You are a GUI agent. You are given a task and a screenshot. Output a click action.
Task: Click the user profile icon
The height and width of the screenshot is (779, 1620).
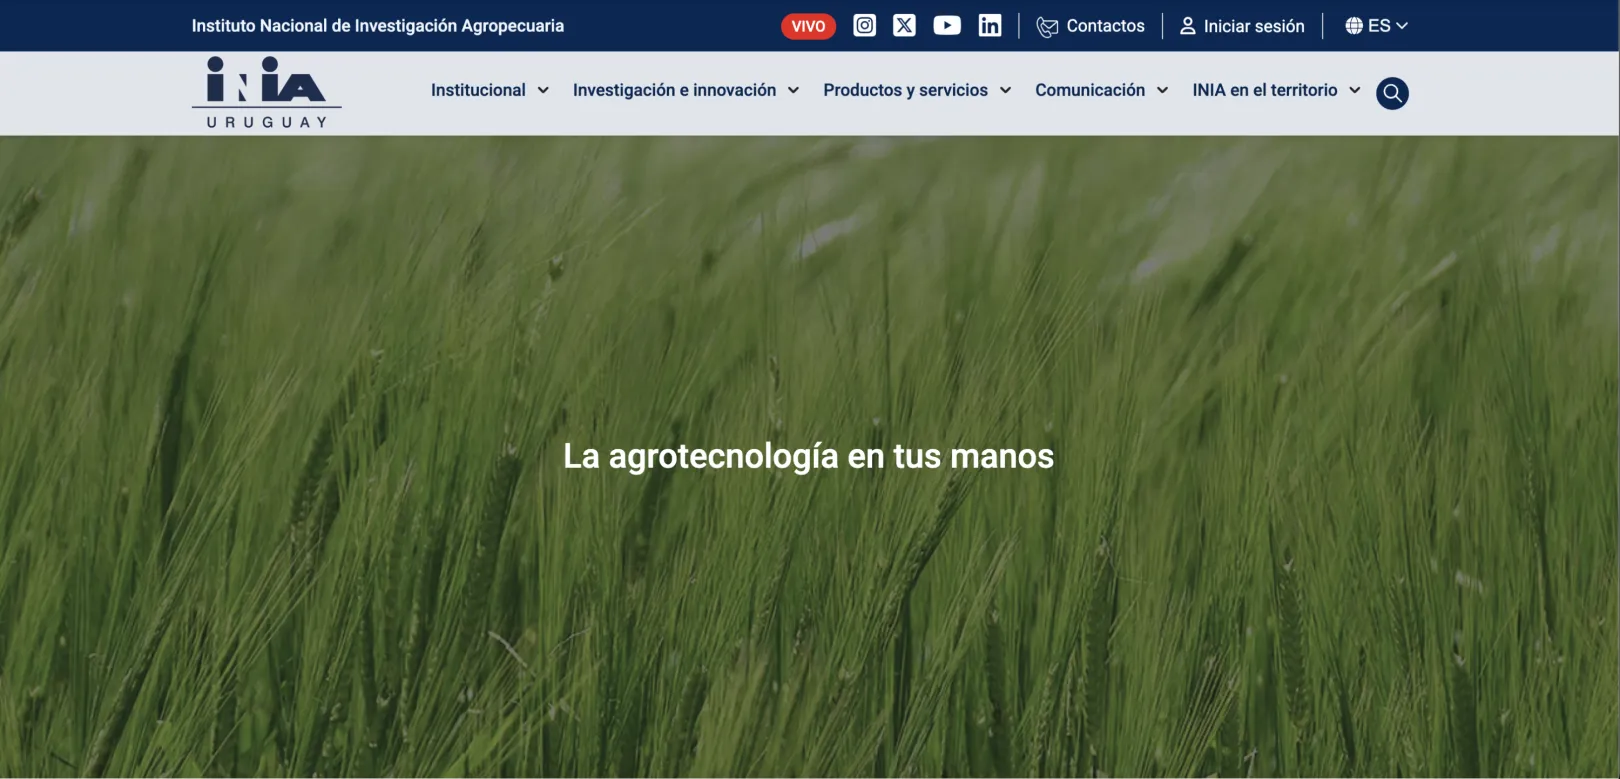pos(1187,26)
